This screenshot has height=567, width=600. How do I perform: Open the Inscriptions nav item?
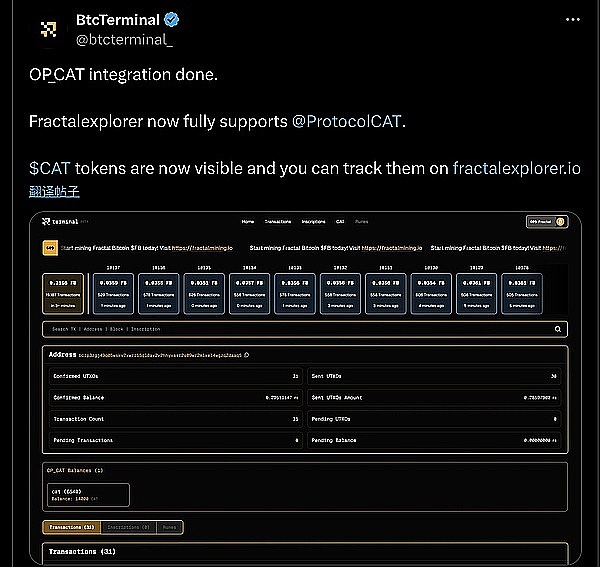pyautogui.click(x=312, y=221)
